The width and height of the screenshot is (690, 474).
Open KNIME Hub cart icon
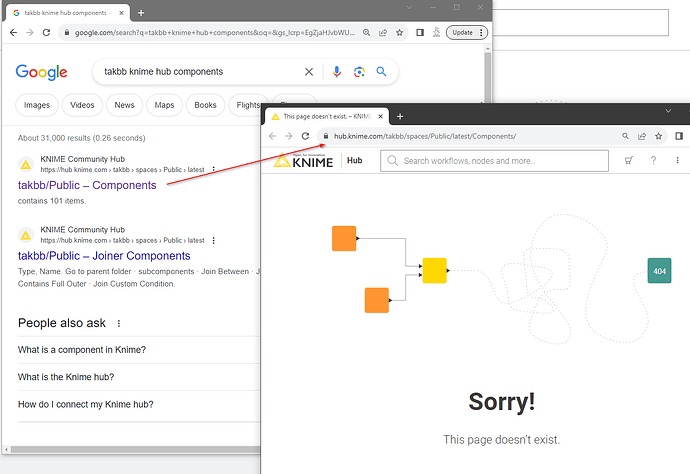tap(629, 161)
